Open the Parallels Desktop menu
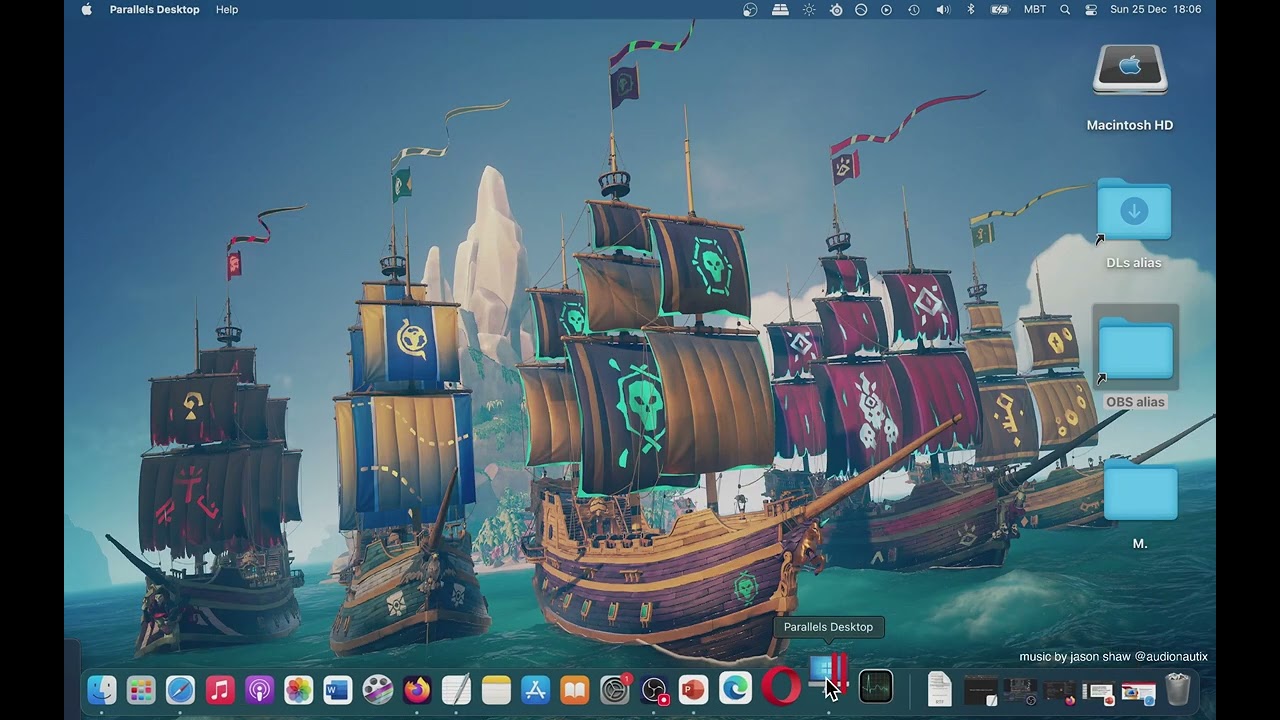1280x720 pixels. (155, 9)
